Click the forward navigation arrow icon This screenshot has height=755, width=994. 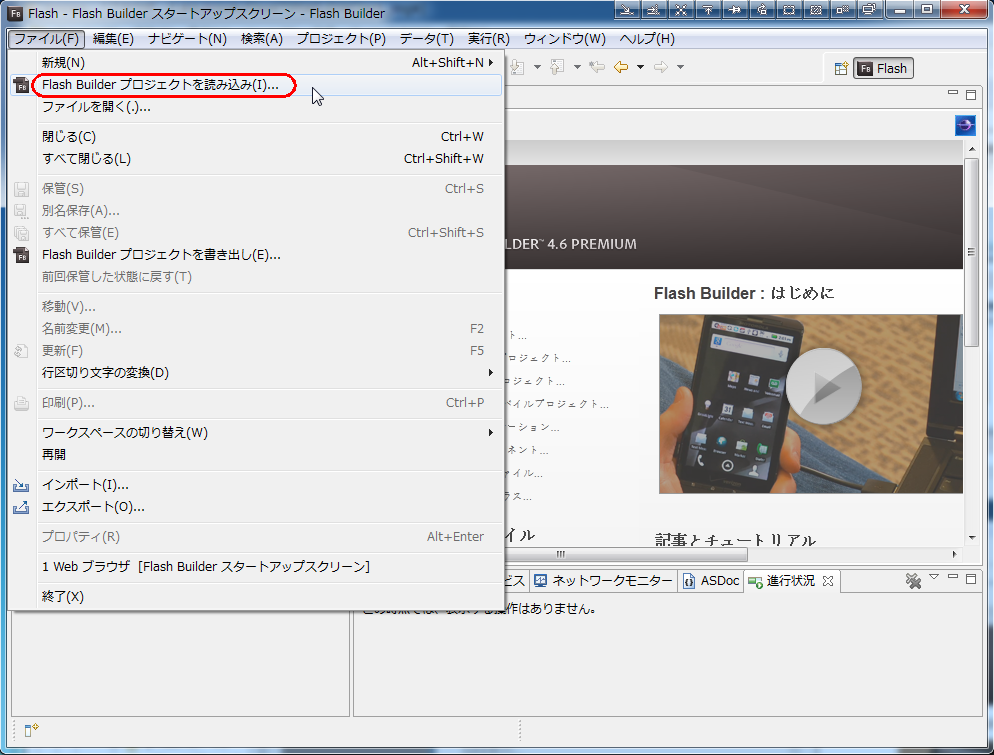pos(661,67)
